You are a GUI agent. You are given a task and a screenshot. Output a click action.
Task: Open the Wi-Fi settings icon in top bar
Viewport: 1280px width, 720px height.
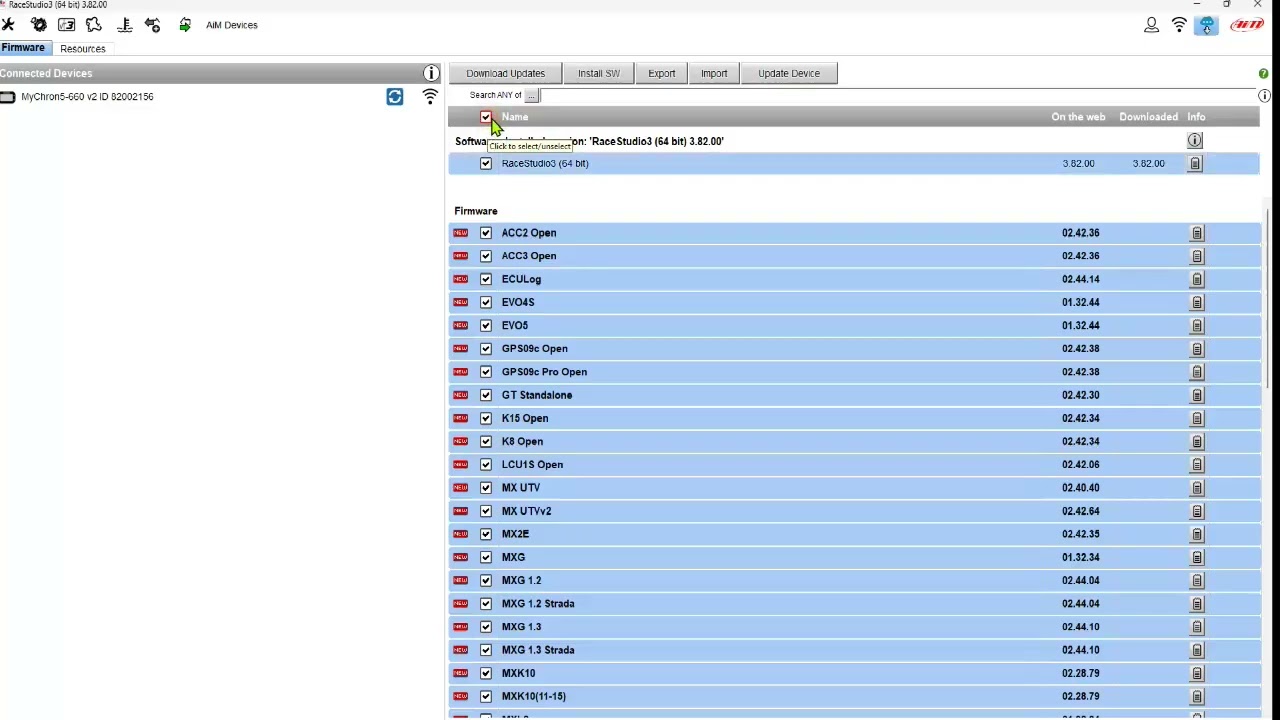[x=1179, y=25]
